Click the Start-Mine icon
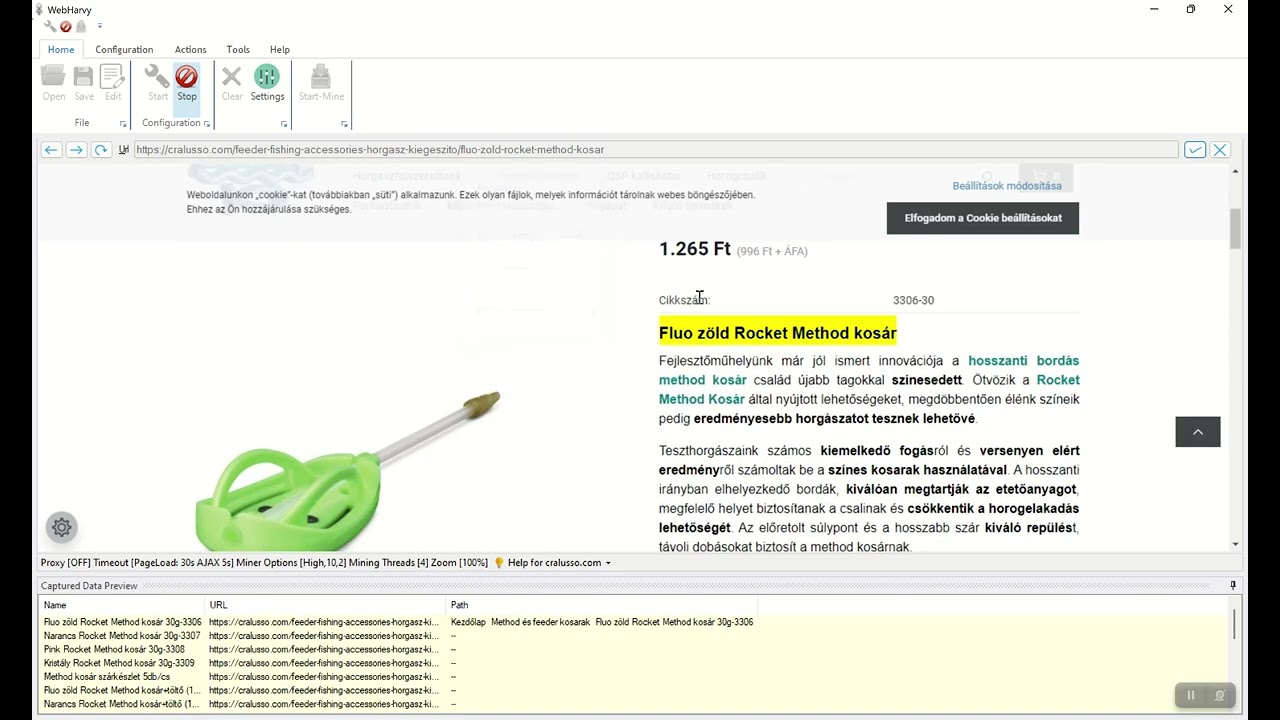1280x720 pixels. click(x=321, y=82)
